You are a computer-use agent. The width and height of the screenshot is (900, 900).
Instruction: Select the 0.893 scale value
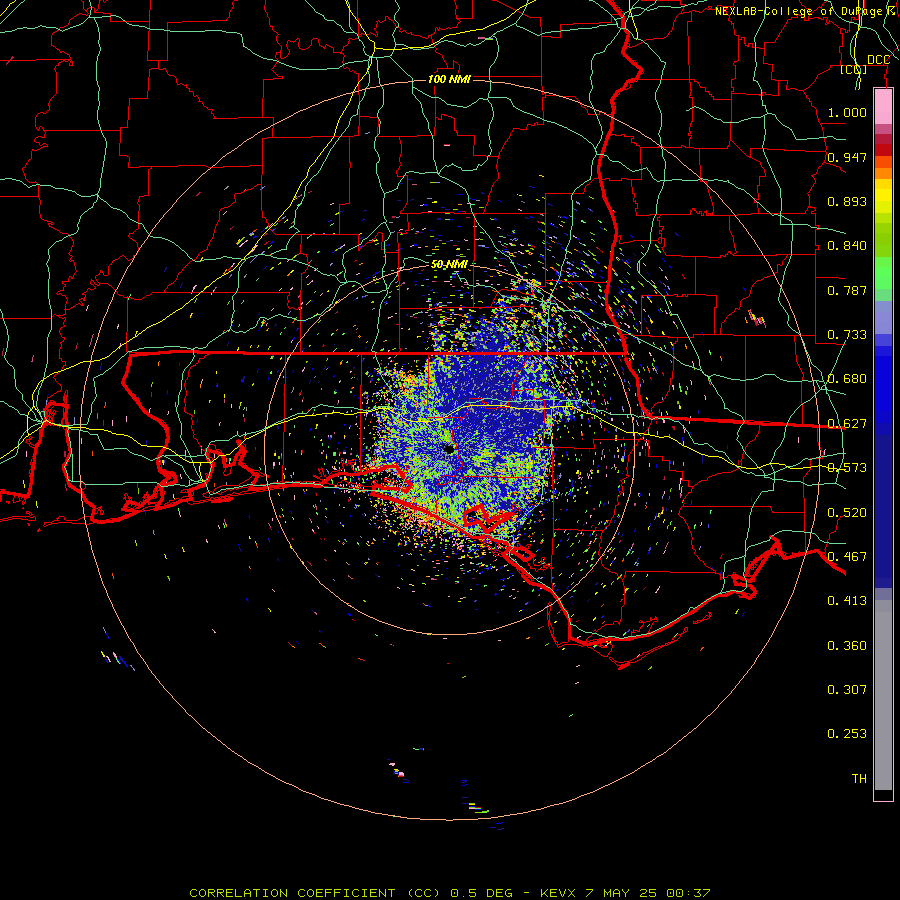point(847,201)
